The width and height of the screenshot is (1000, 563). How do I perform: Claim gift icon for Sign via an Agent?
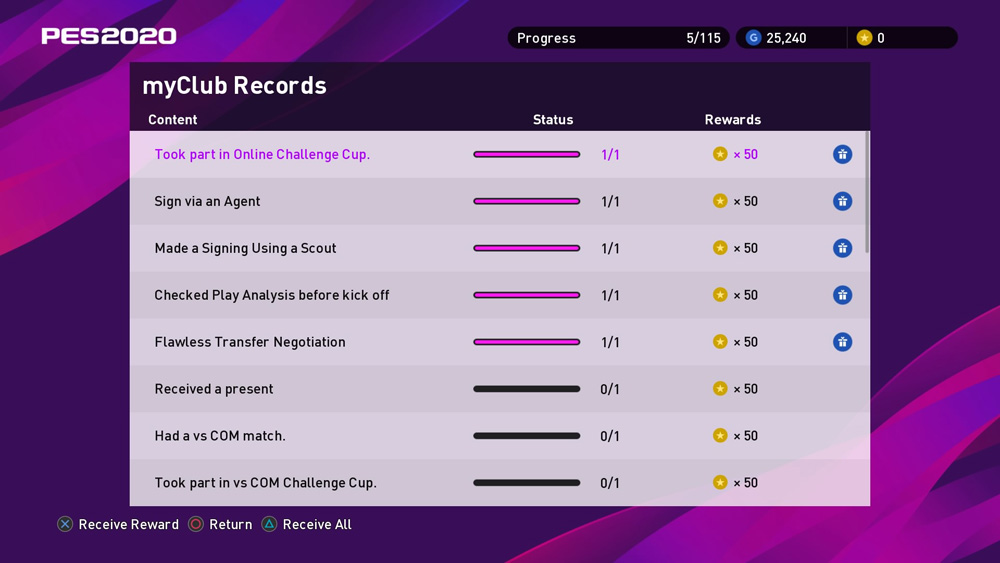click(842, 201)
